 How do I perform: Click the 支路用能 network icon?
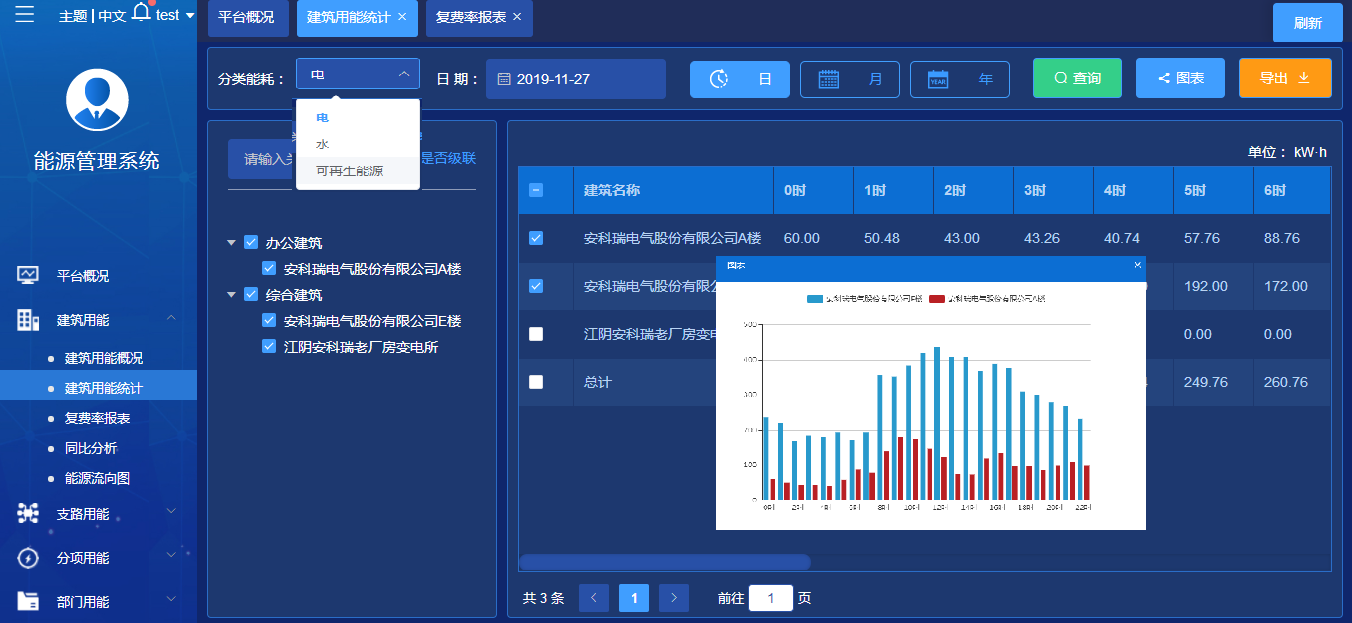(x=28, y=513)
